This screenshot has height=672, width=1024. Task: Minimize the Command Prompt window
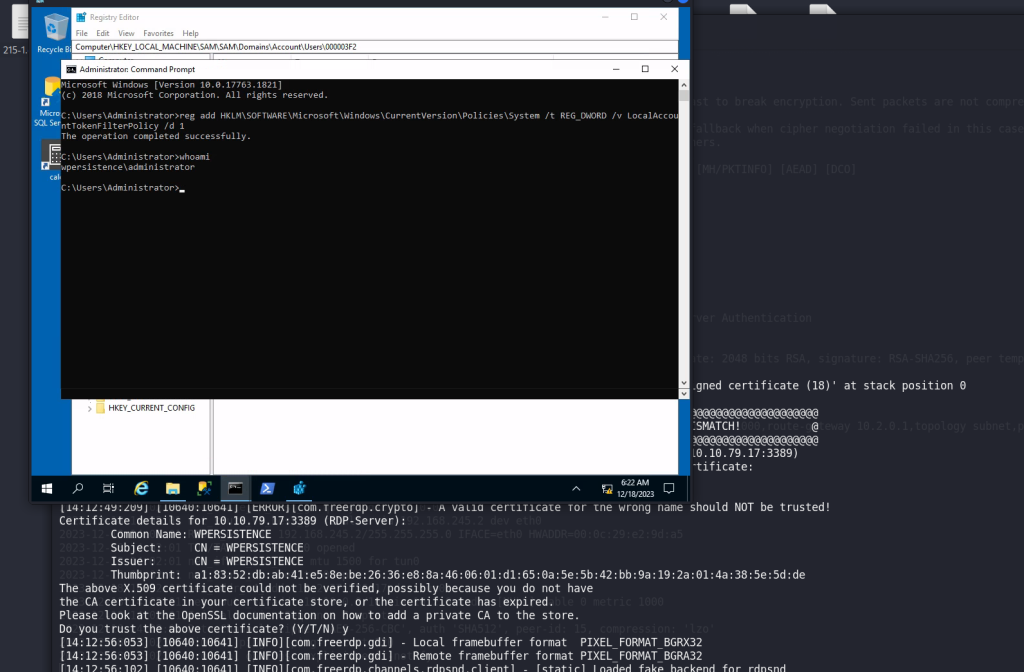tap(616, 69)
